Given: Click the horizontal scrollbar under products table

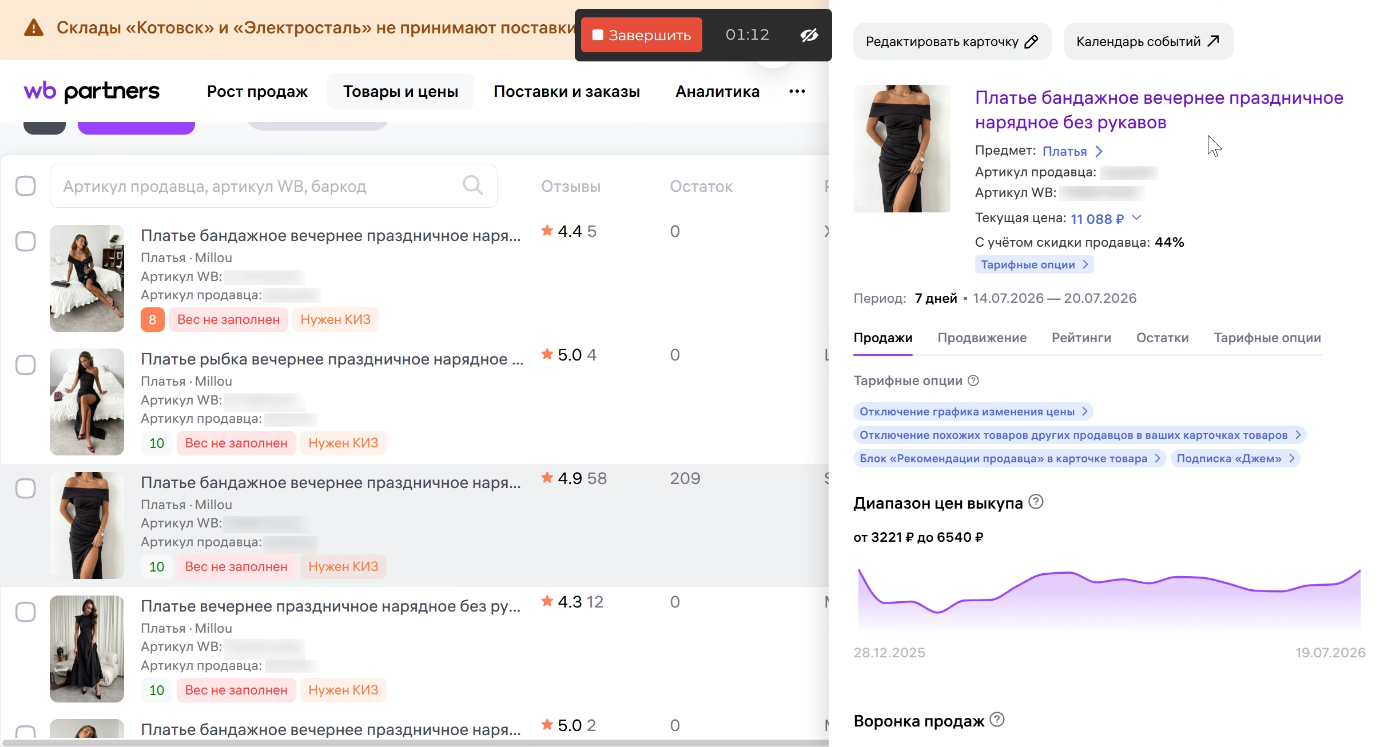Looking at the screenshot, I should pyautogui.click(x=414, y=742).
